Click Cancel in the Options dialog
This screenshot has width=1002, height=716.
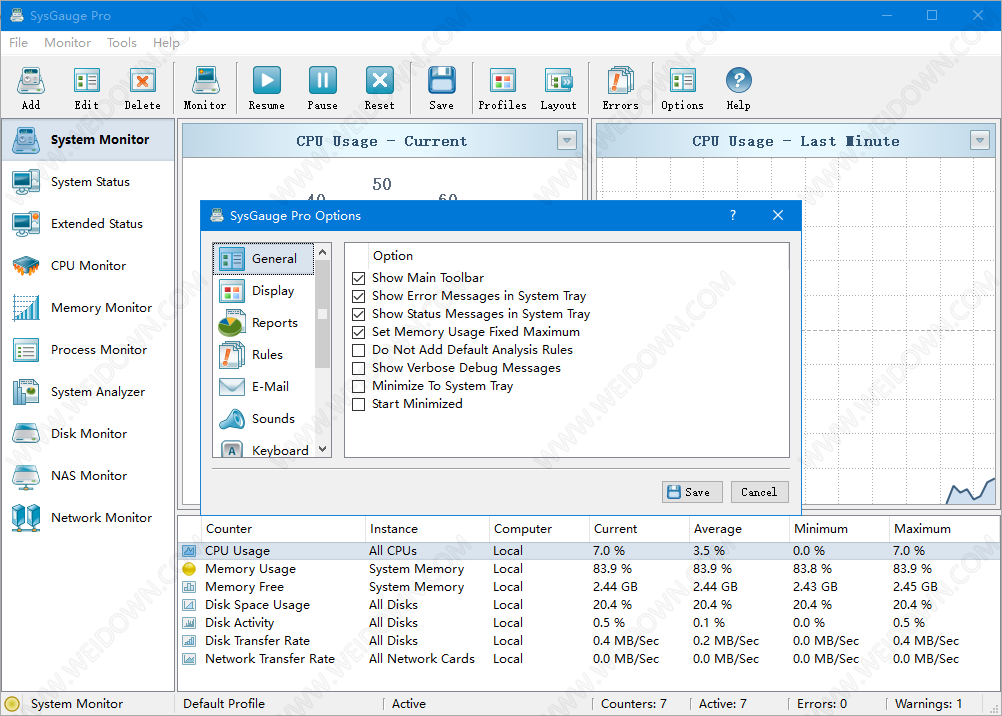tap(759, 492)
